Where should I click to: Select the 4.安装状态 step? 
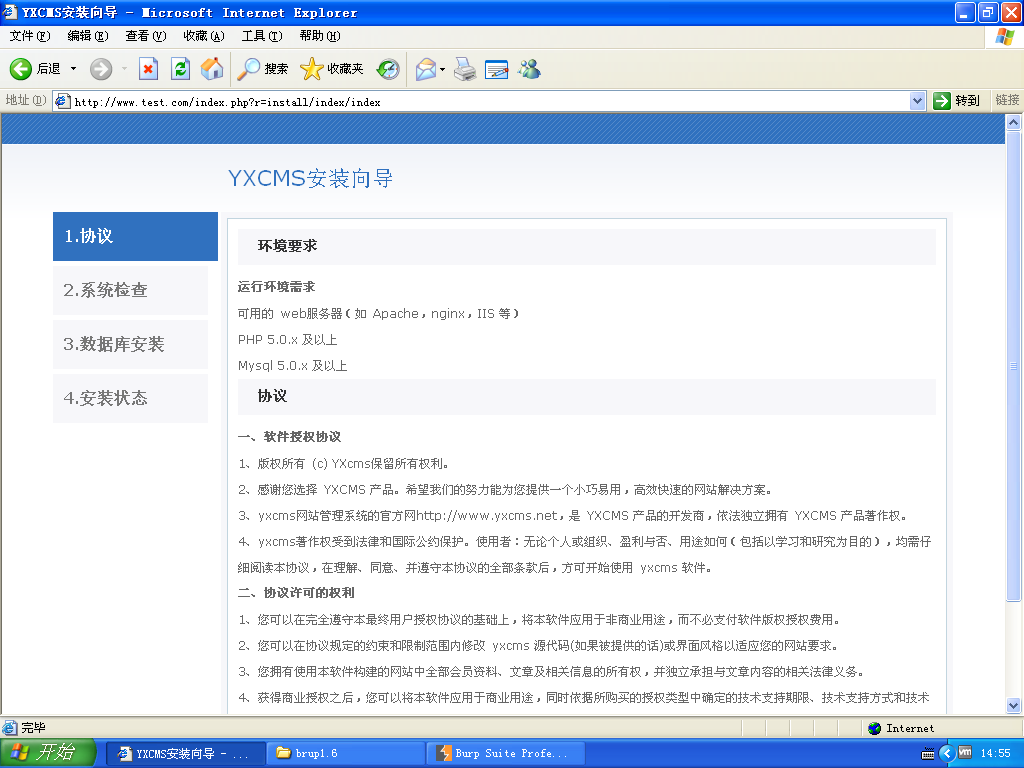point(131,398)
